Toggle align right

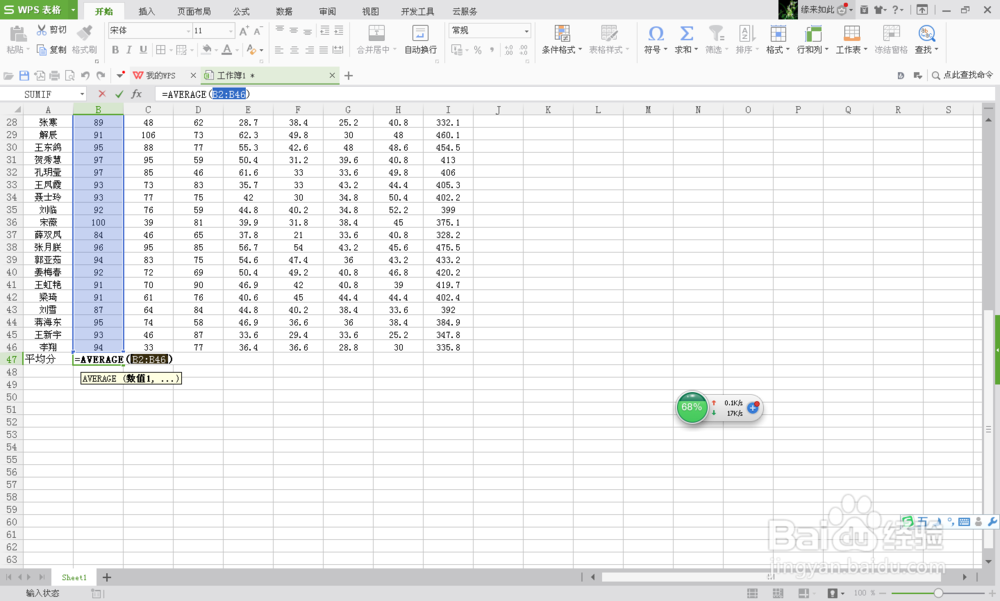point(309,50)
